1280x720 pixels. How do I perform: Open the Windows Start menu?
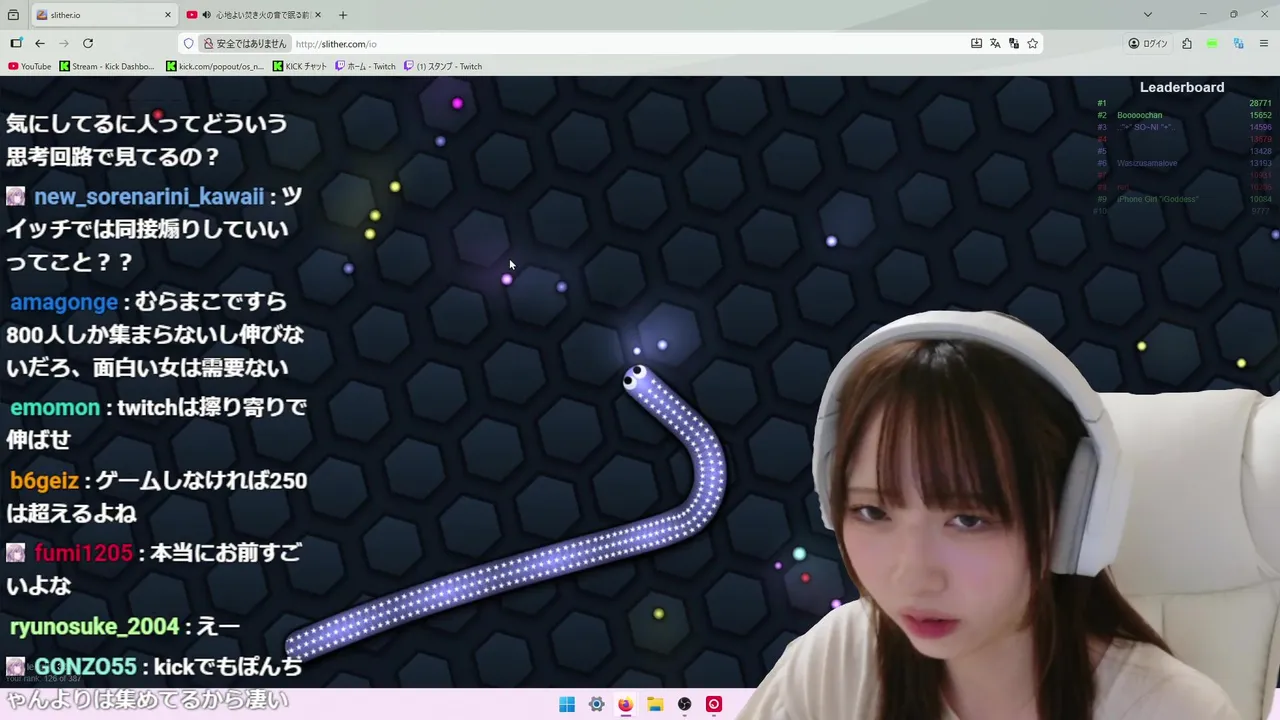tap(567, 704)
